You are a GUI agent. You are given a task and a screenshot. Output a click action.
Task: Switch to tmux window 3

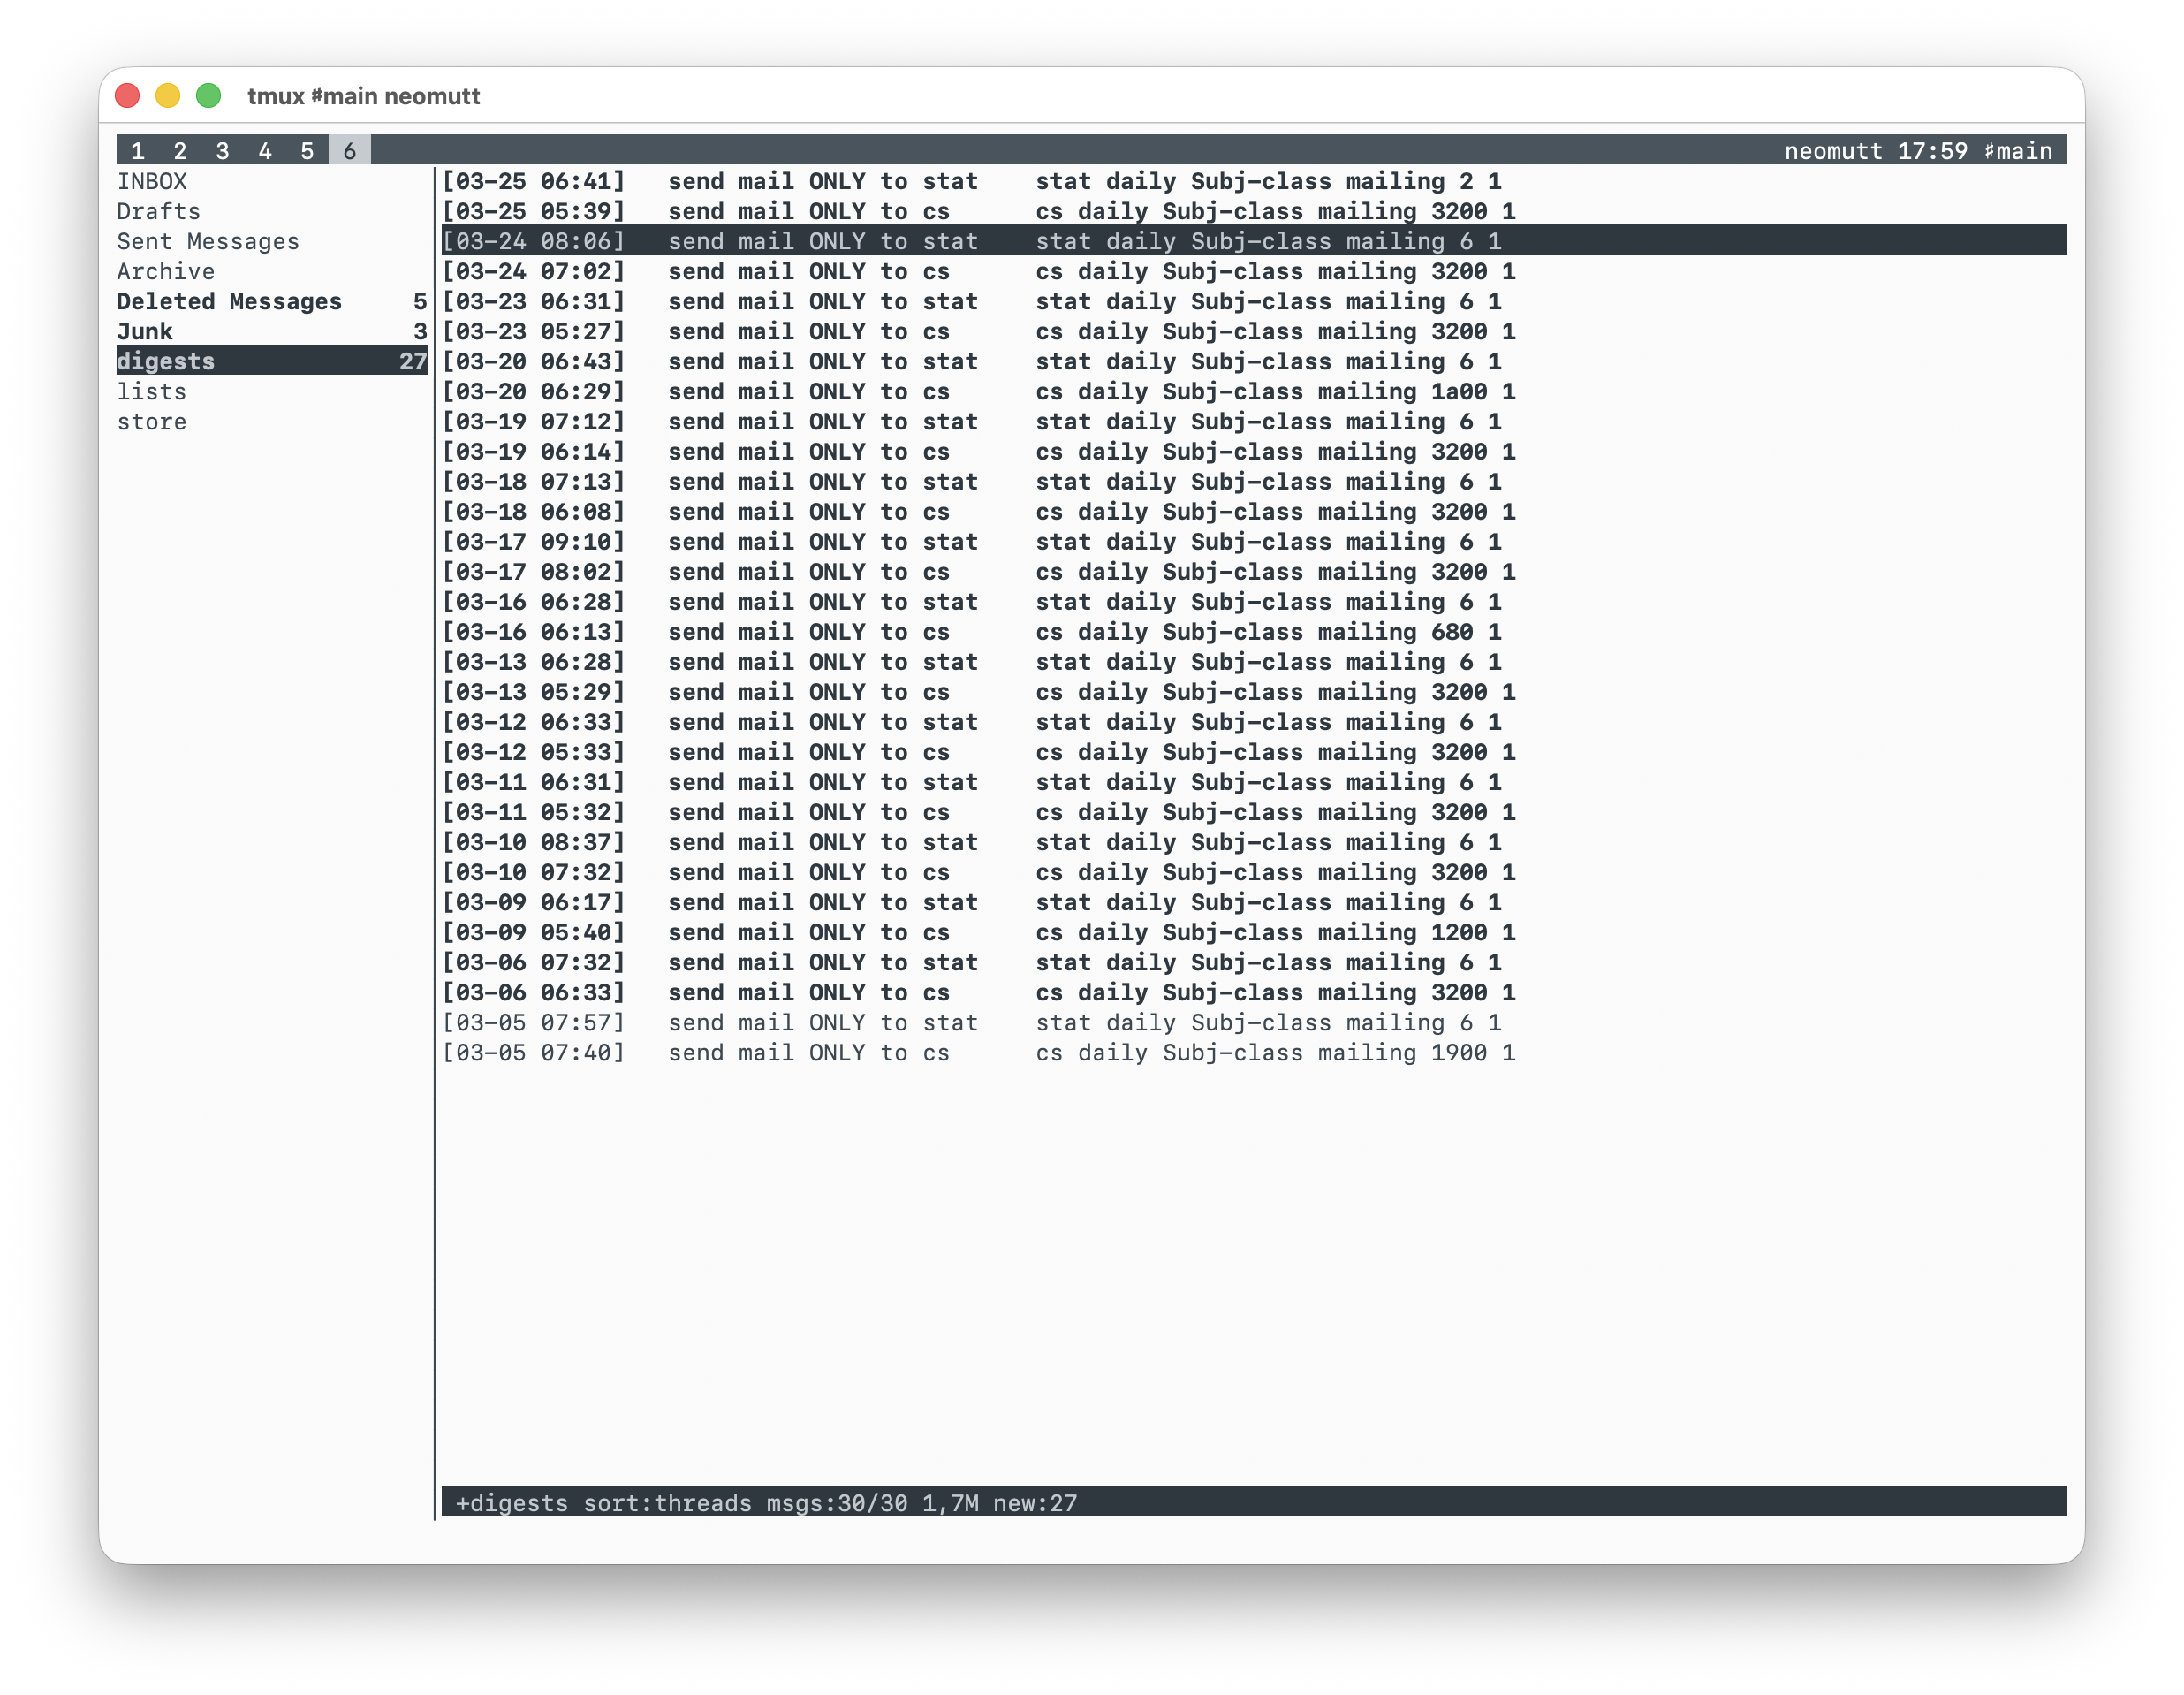coord(222,151)
